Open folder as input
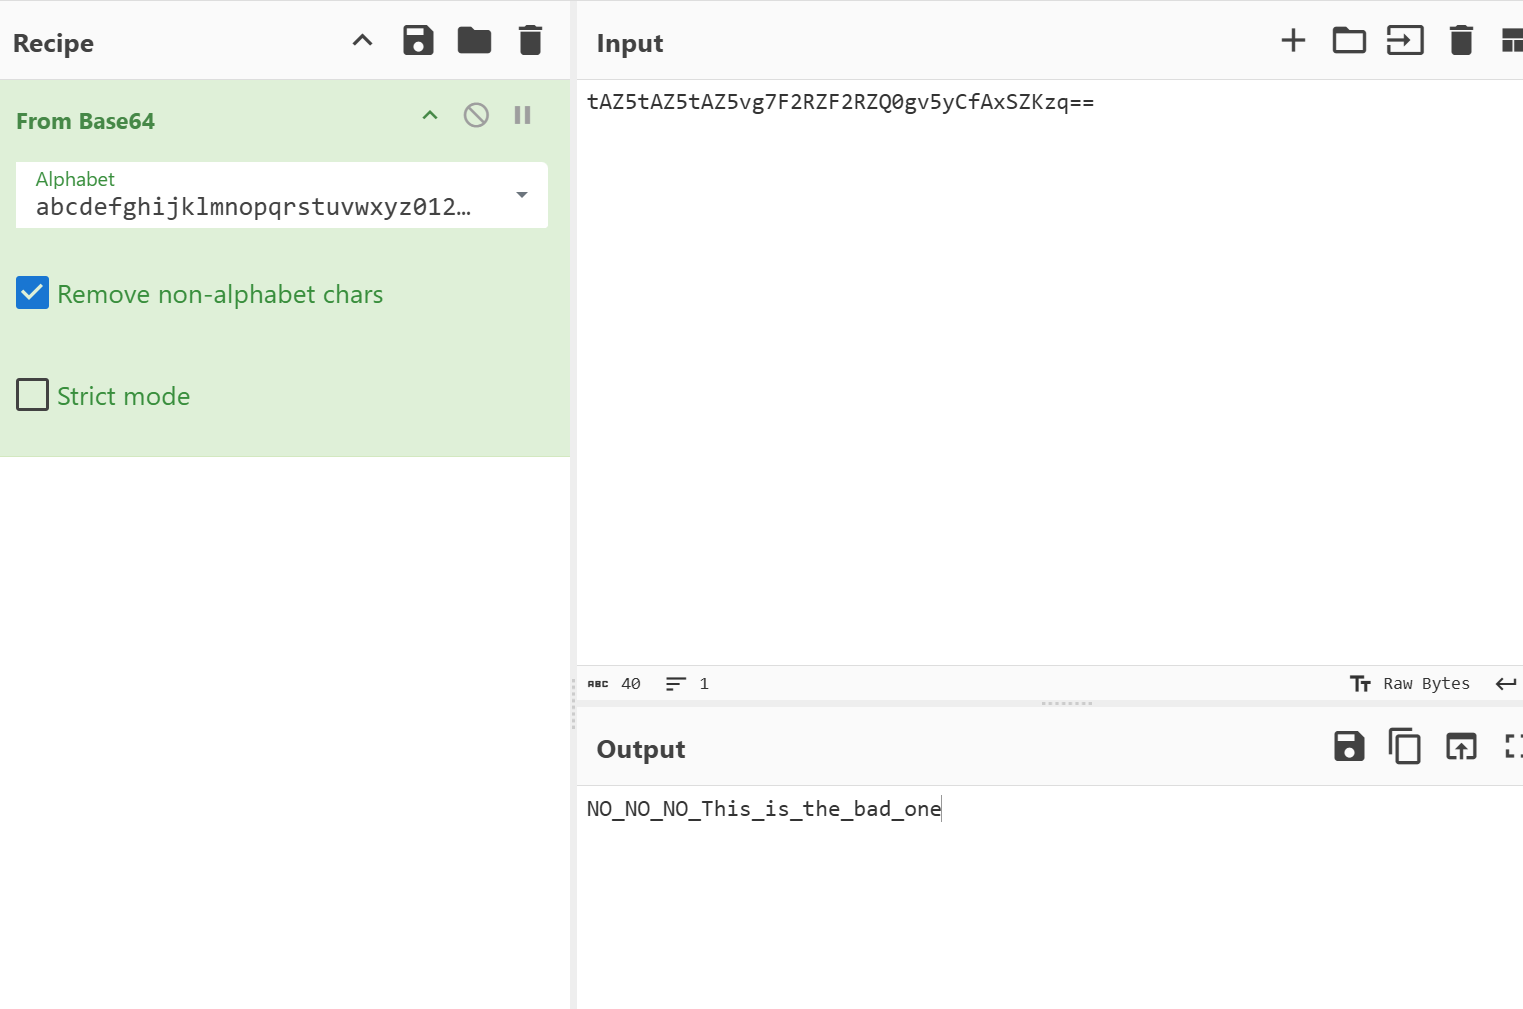Screen dimensions: 1523x1009 [1349, 41]
